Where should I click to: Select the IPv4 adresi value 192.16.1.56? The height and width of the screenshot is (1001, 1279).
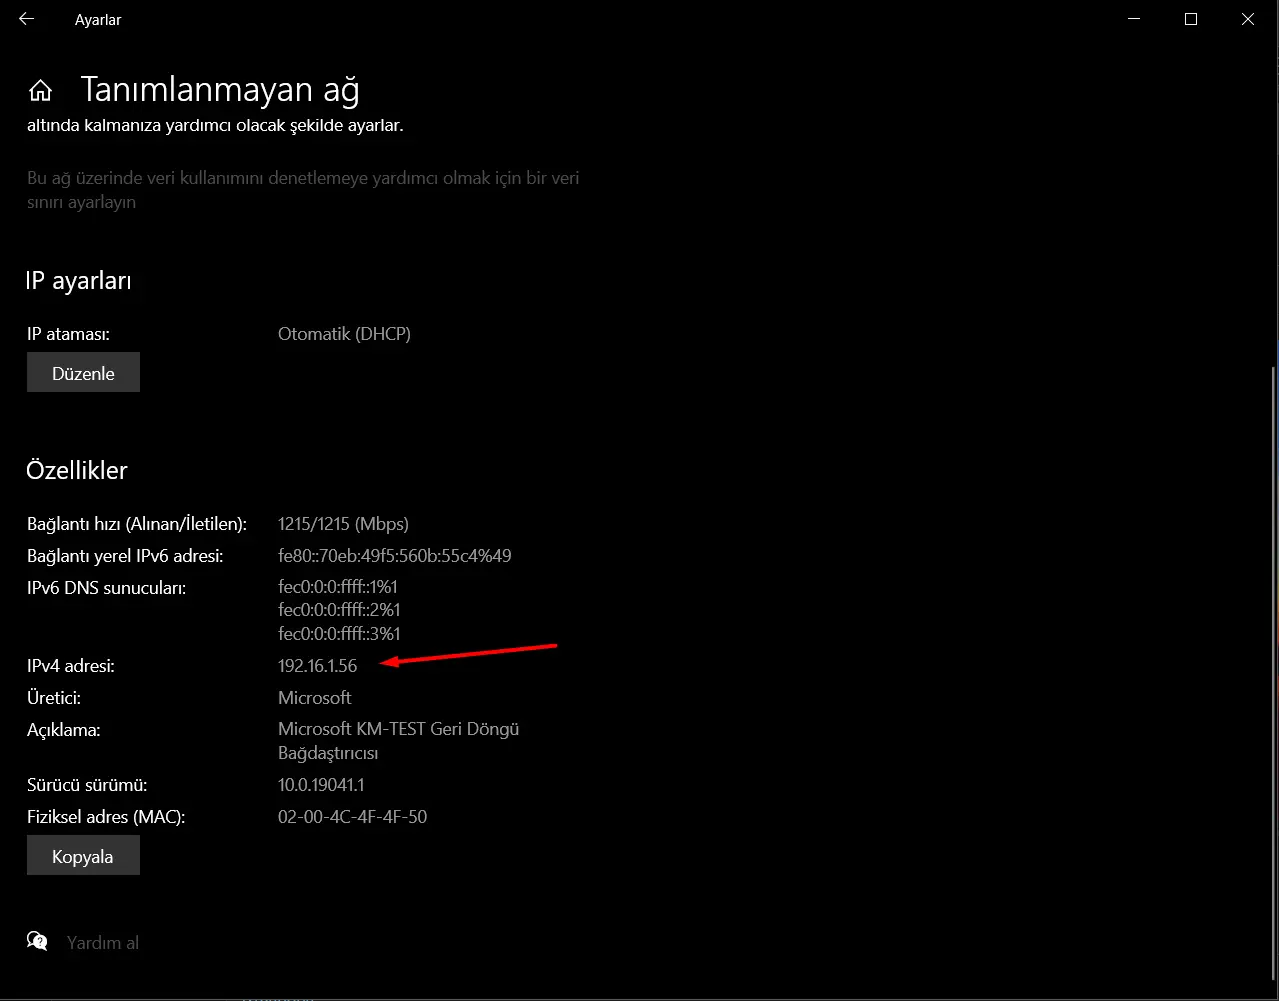coord(317,665)
